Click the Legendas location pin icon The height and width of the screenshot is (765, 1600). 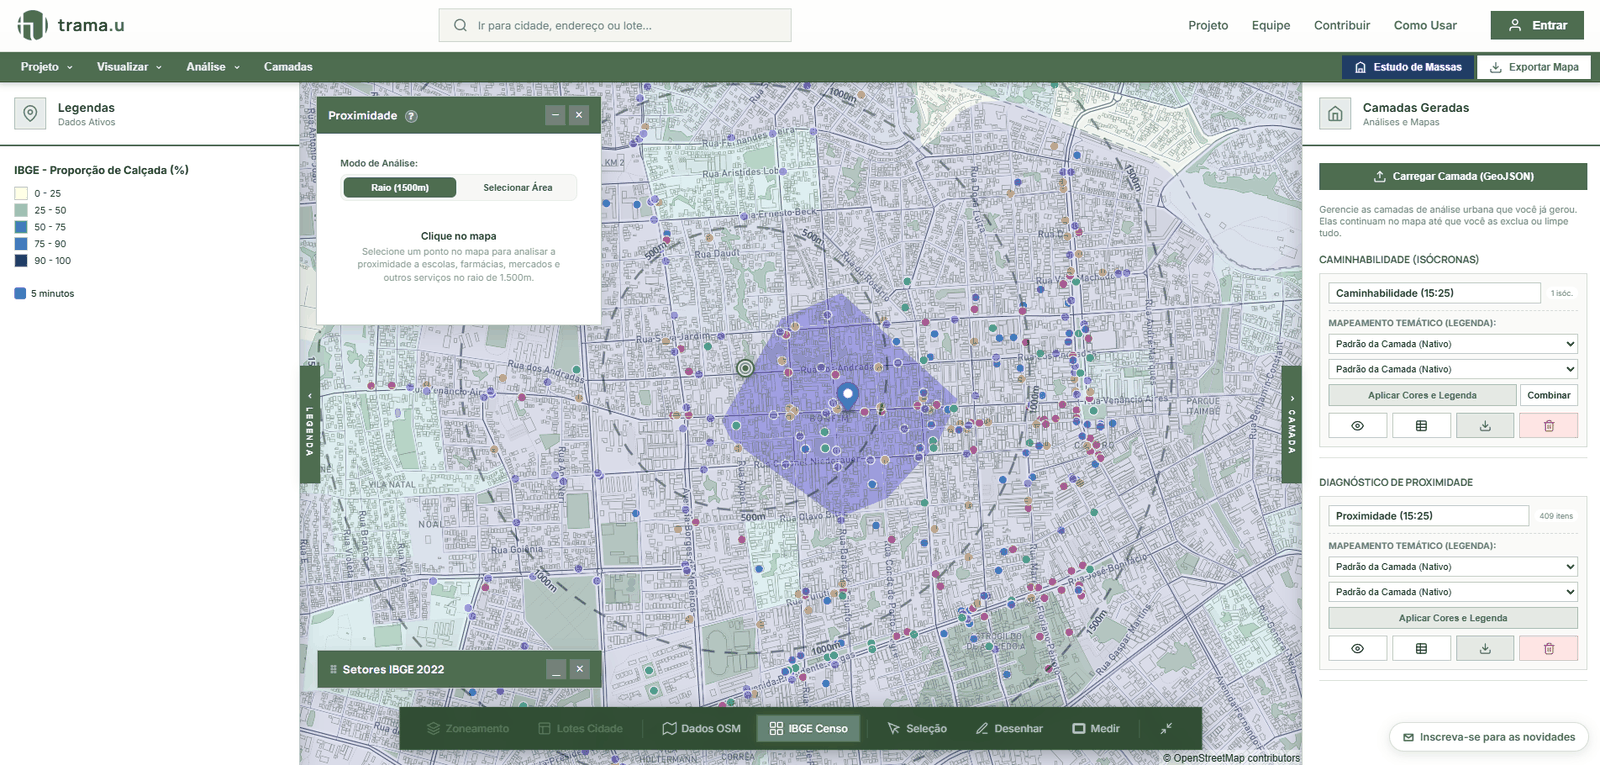30,113
